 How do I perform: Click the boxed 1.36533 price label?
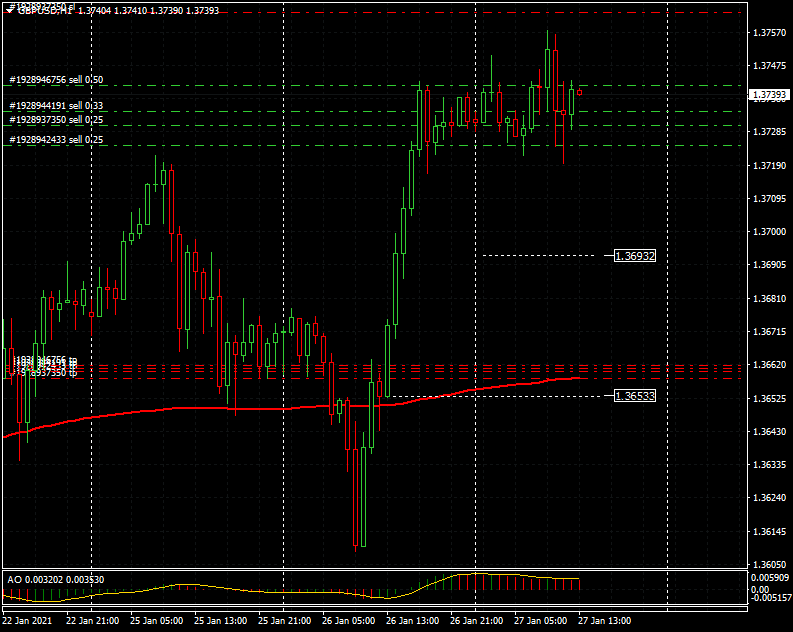635,395
